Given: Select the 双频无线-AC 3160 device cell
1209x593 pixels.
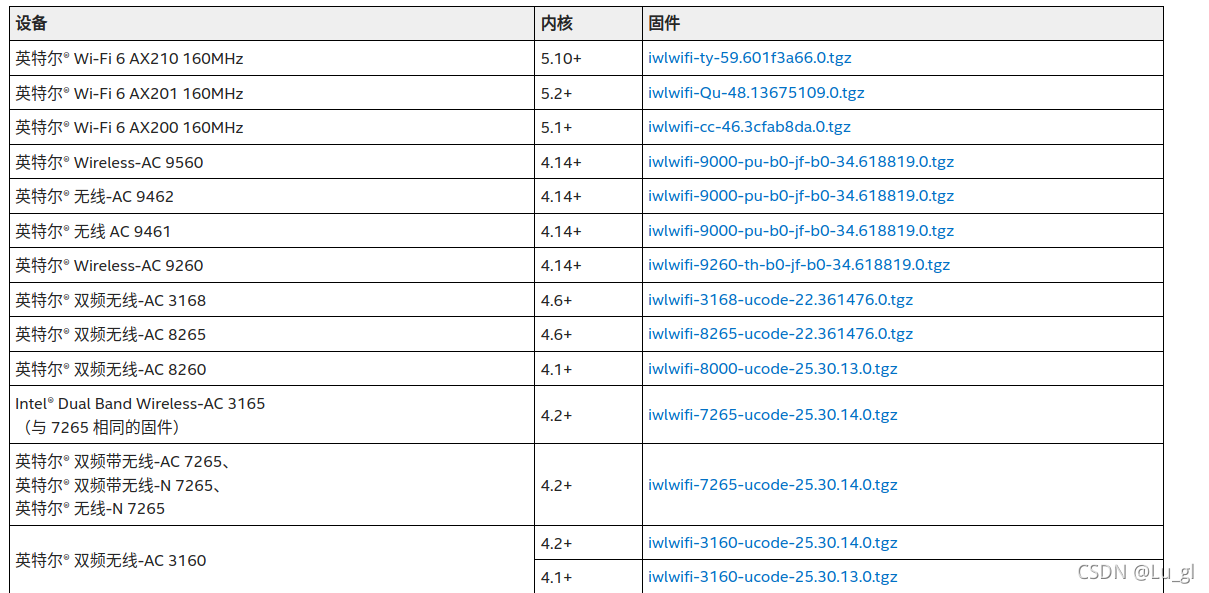Looking at the screenshot, I should pyautogui.click(x=272, y=560).
